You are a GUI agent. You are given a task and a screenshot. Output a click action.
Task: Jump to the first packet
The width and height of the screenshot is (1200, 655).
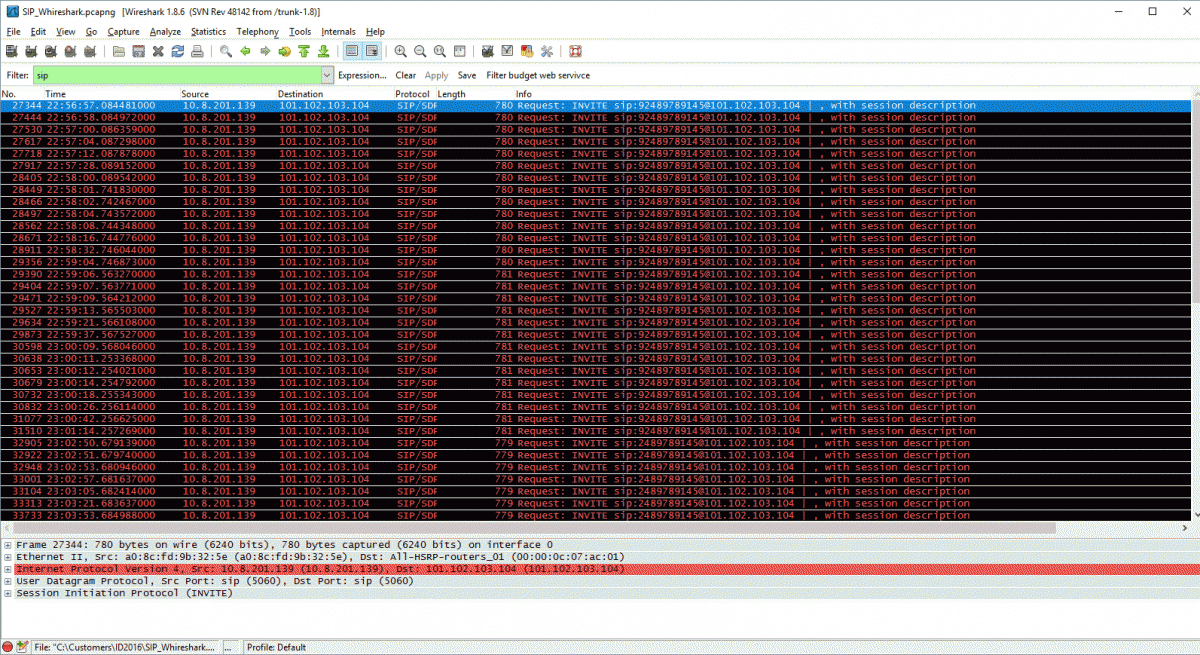[x=303, y=51]
